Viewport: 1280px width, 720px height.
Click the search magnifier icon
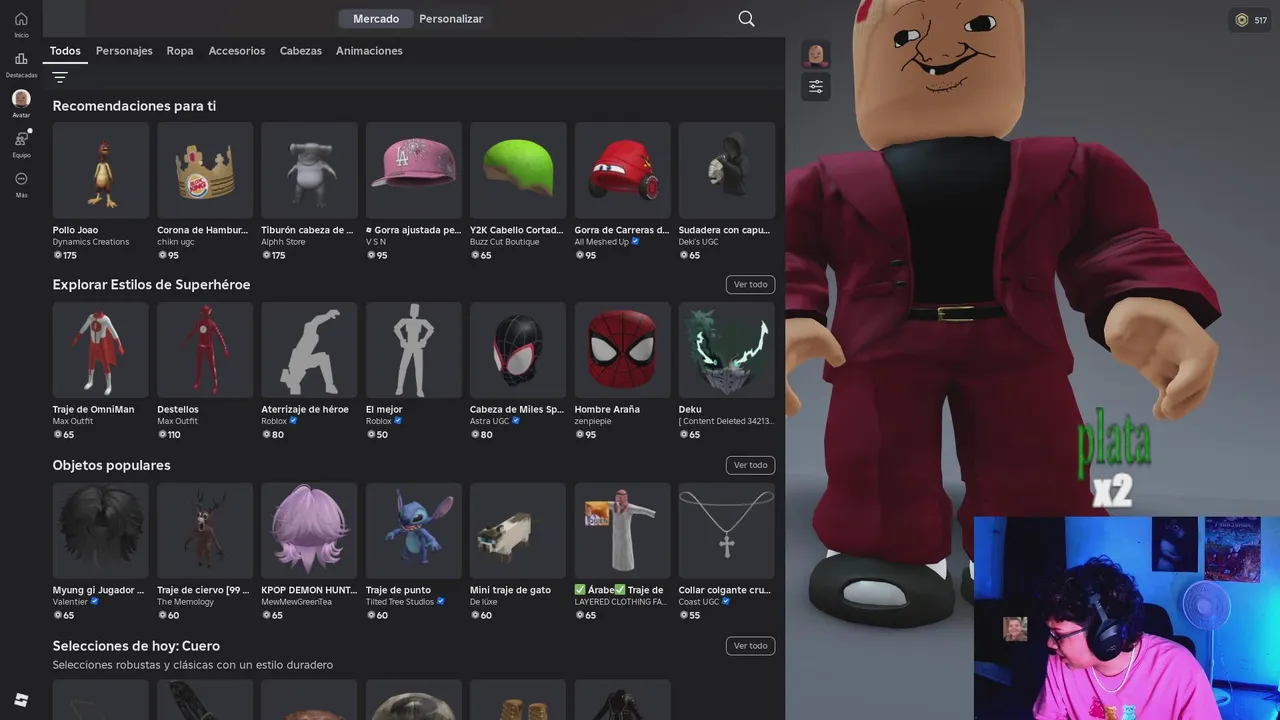(x=746, y=19)
